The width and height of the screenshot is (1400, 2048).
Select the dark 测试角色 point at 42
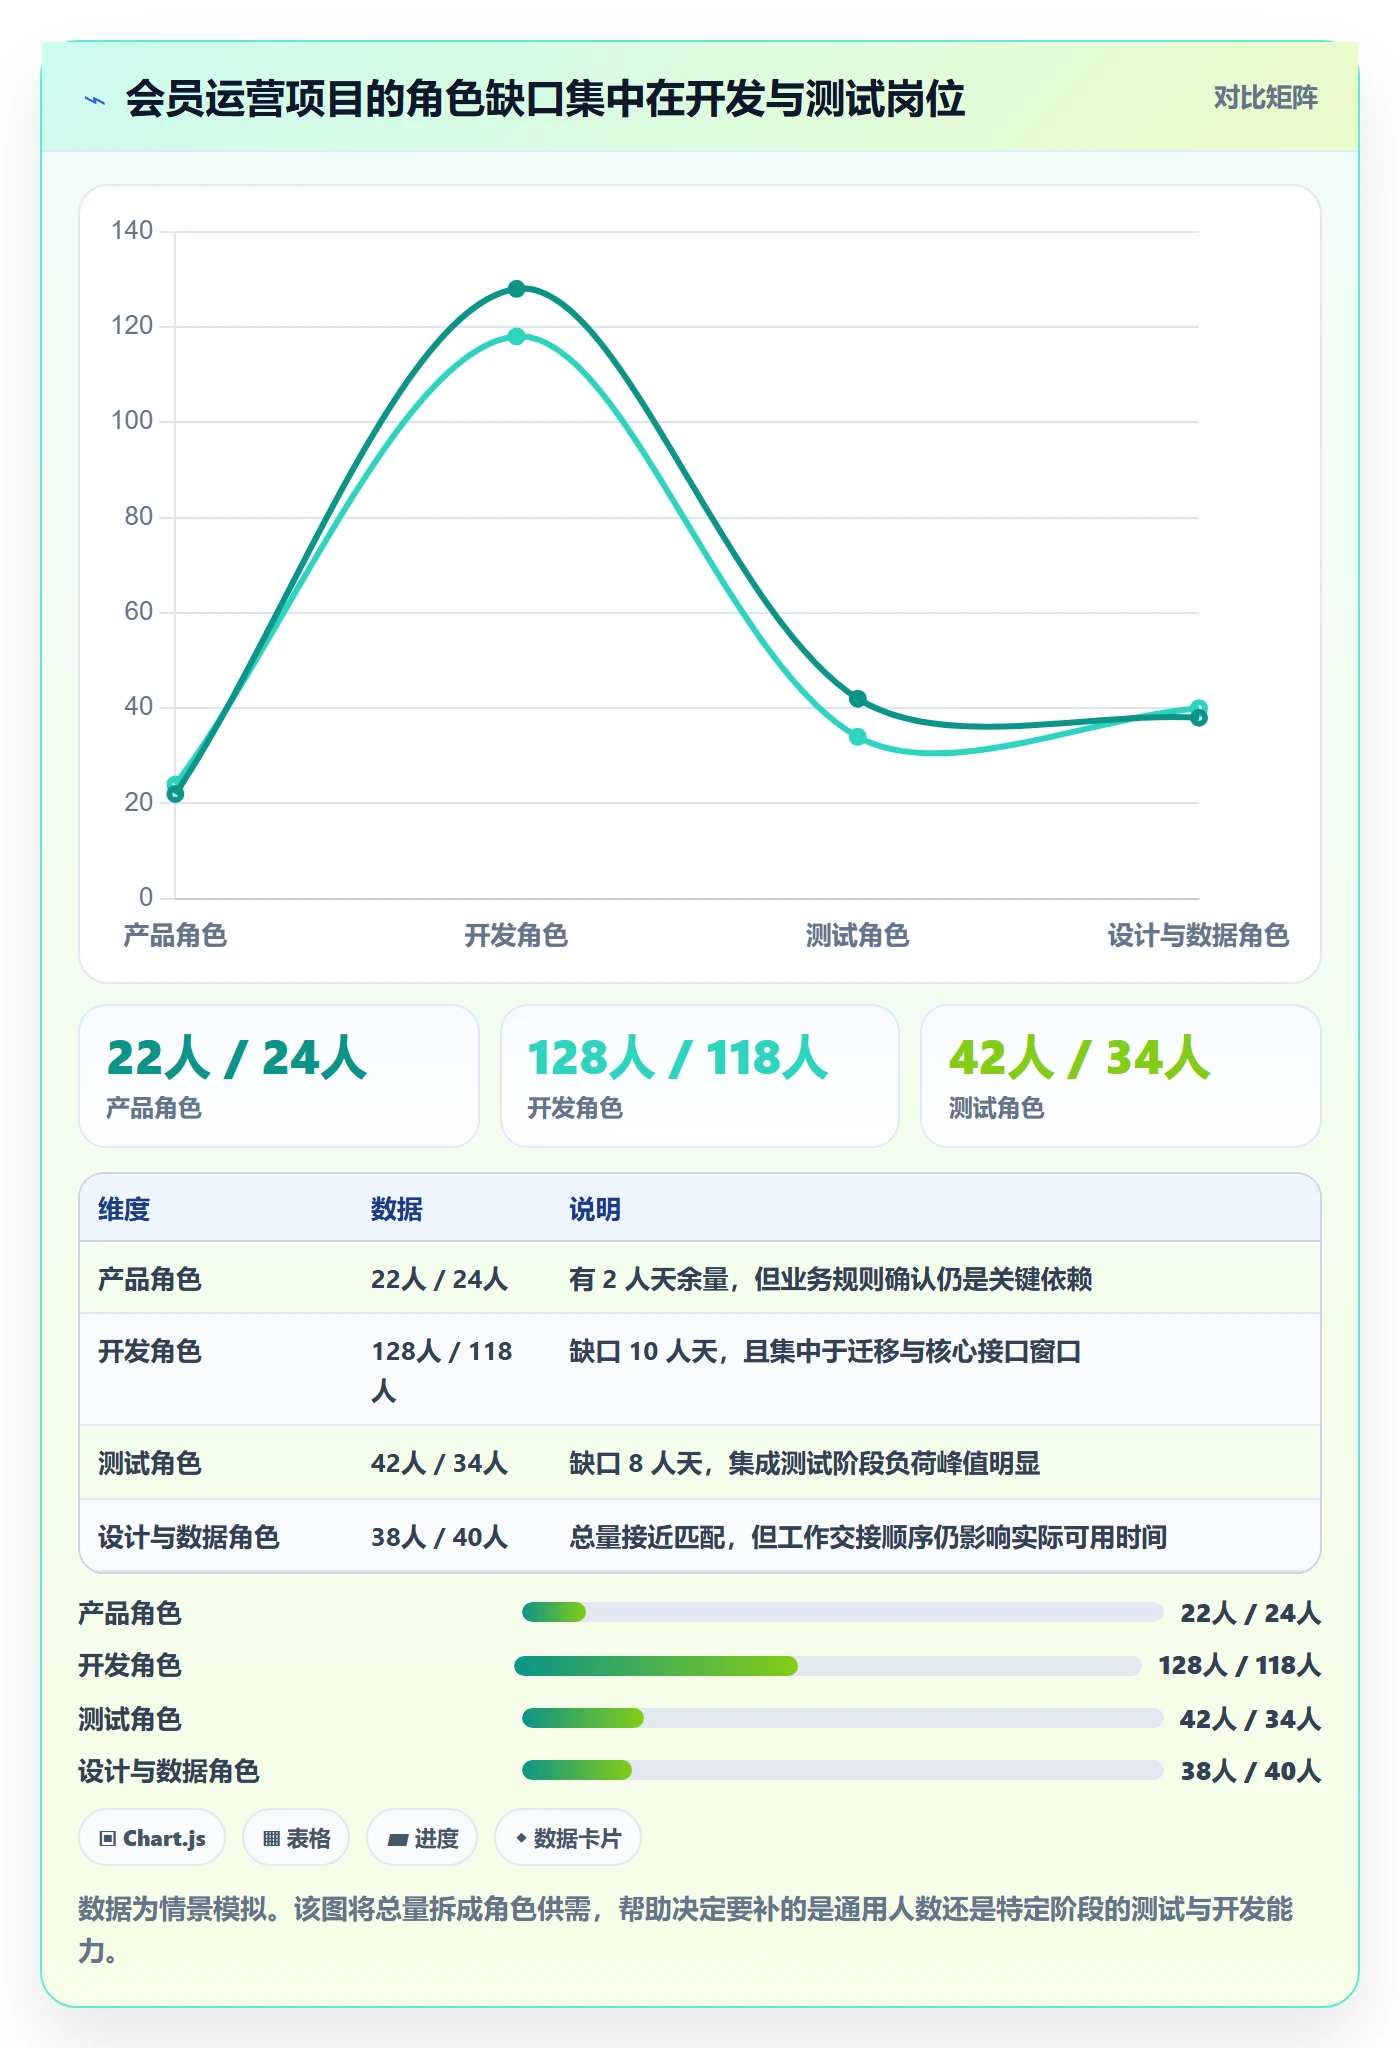(x=857, y=699)
